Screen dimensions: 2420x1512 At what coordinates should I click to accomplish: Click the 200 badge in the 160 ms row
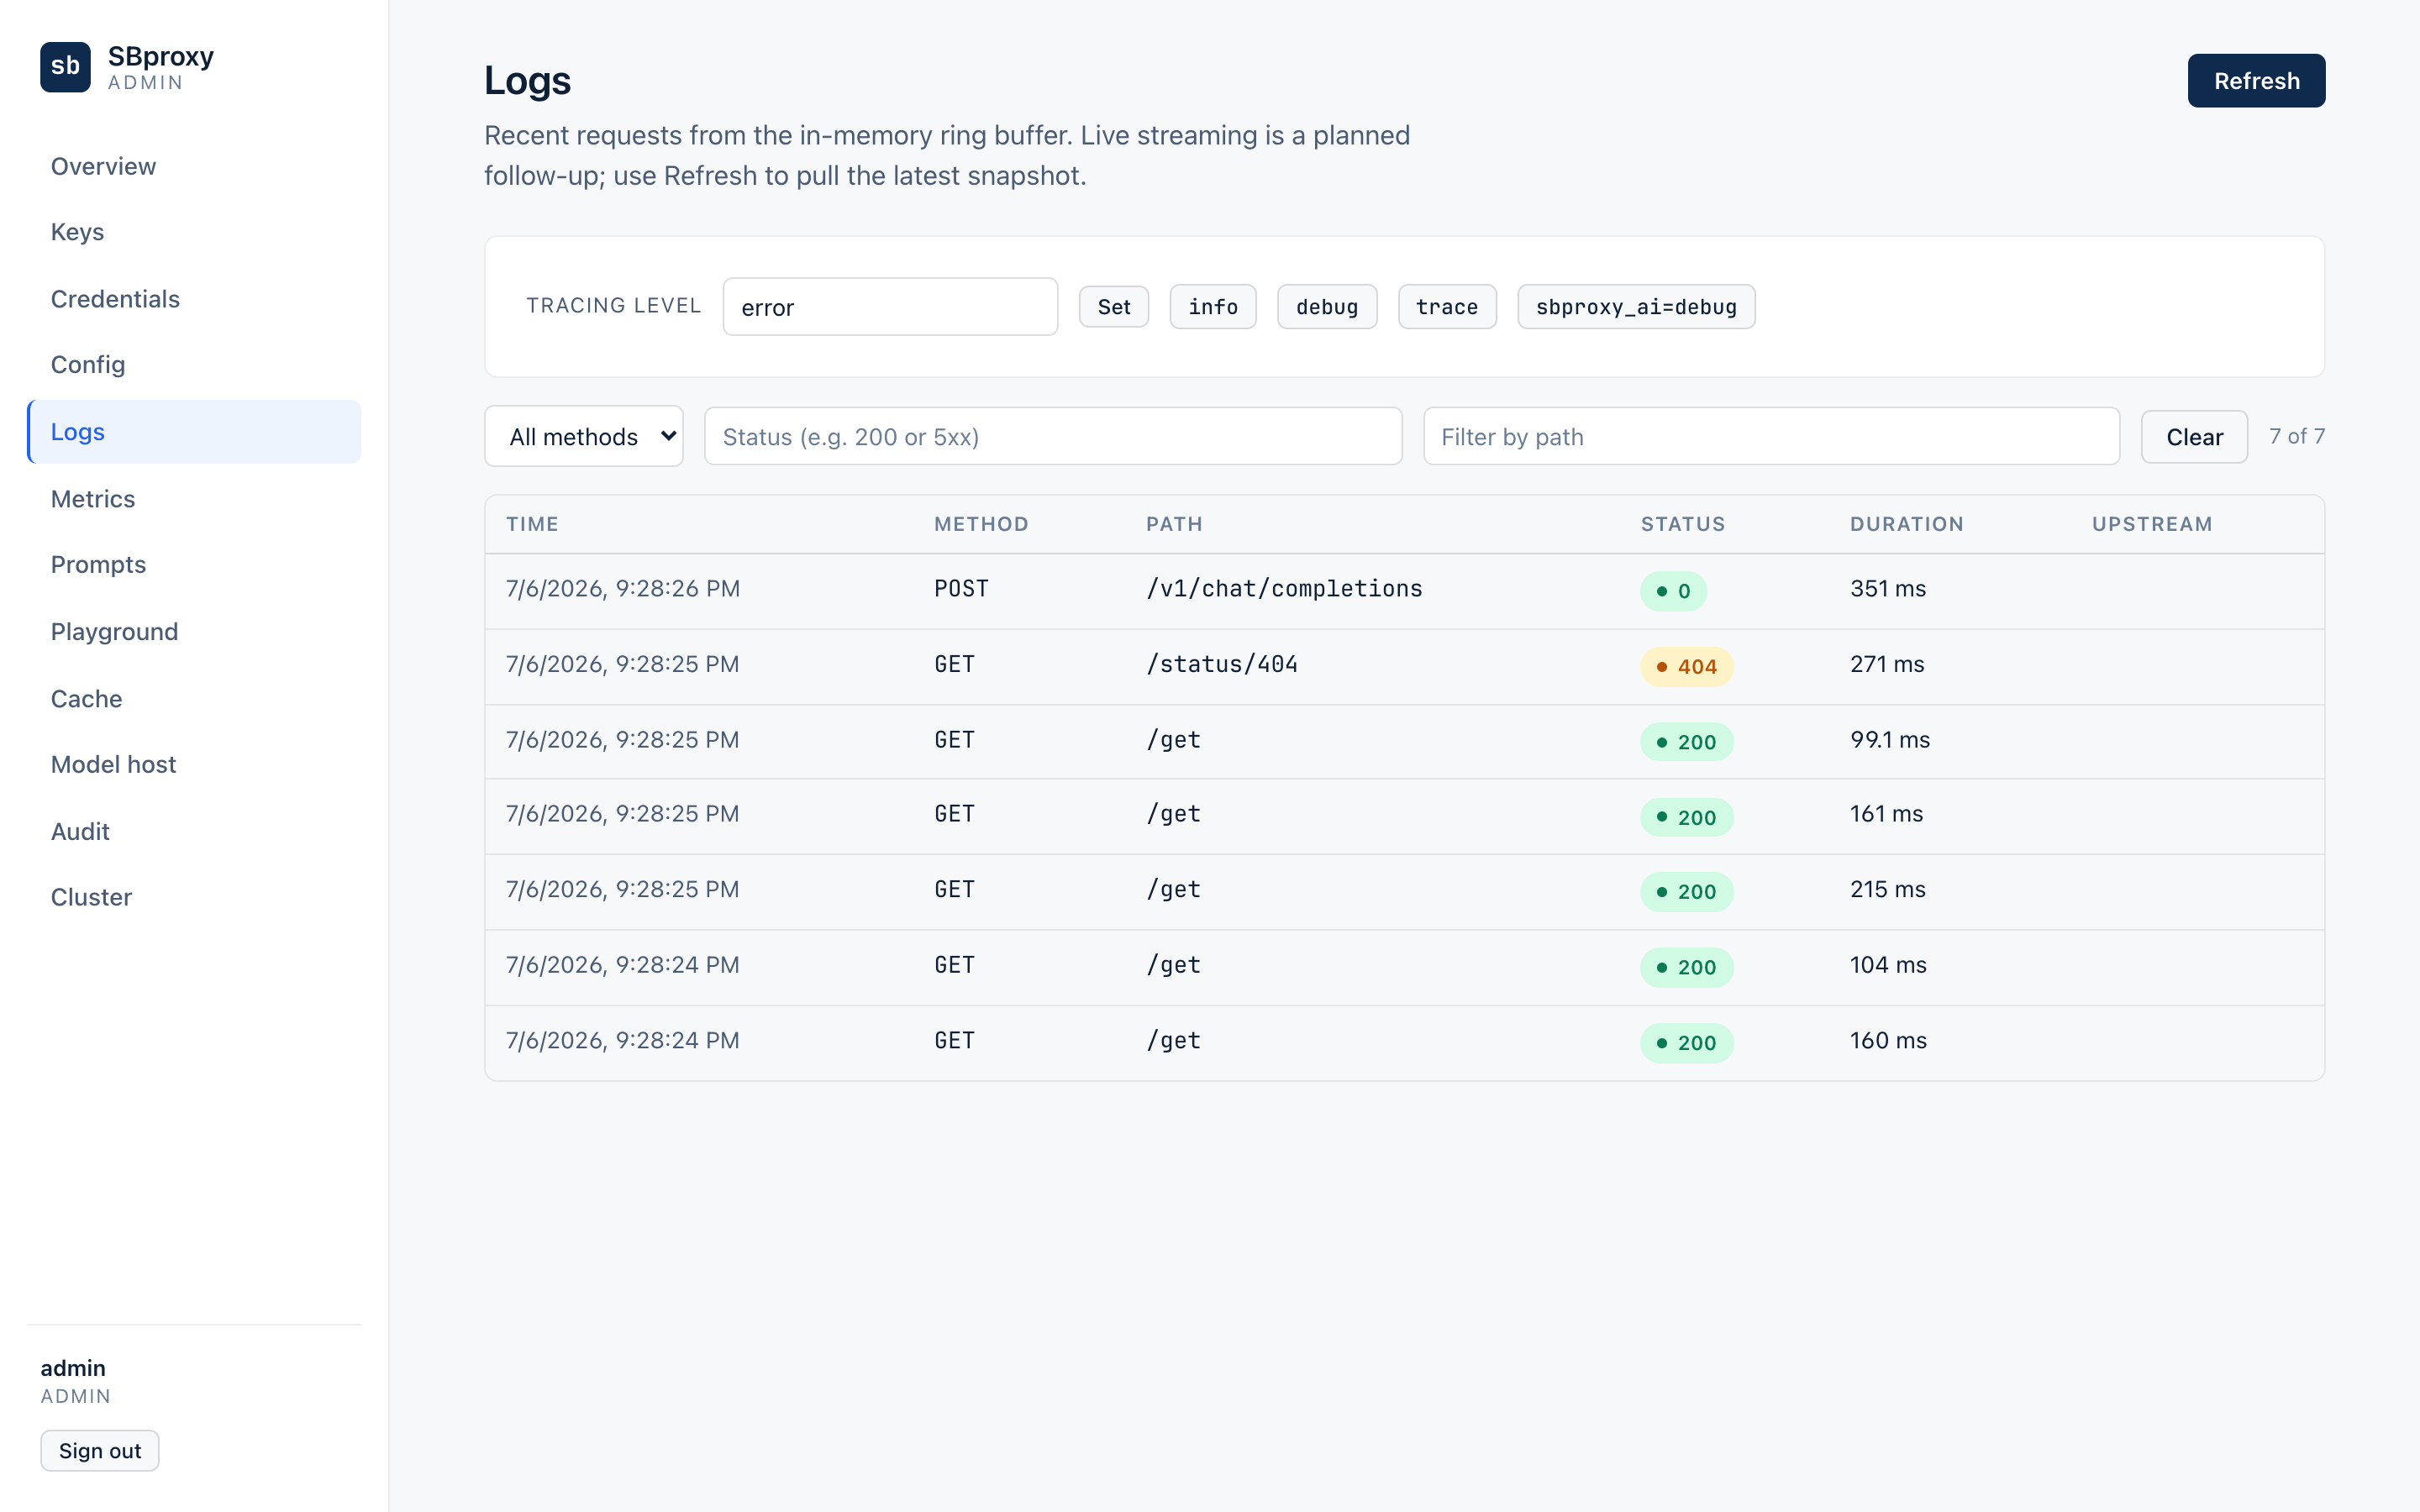[1686, 1043]
